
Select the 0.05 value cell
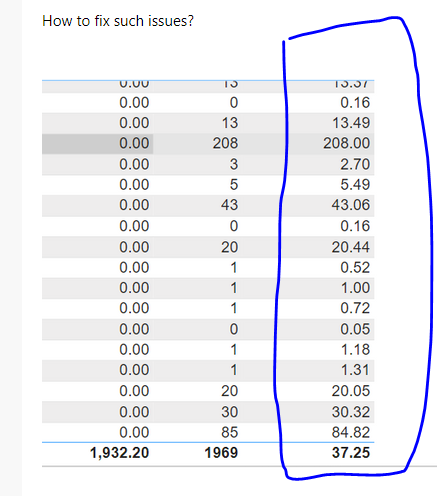pyautogui.click(x=355, y=329)
